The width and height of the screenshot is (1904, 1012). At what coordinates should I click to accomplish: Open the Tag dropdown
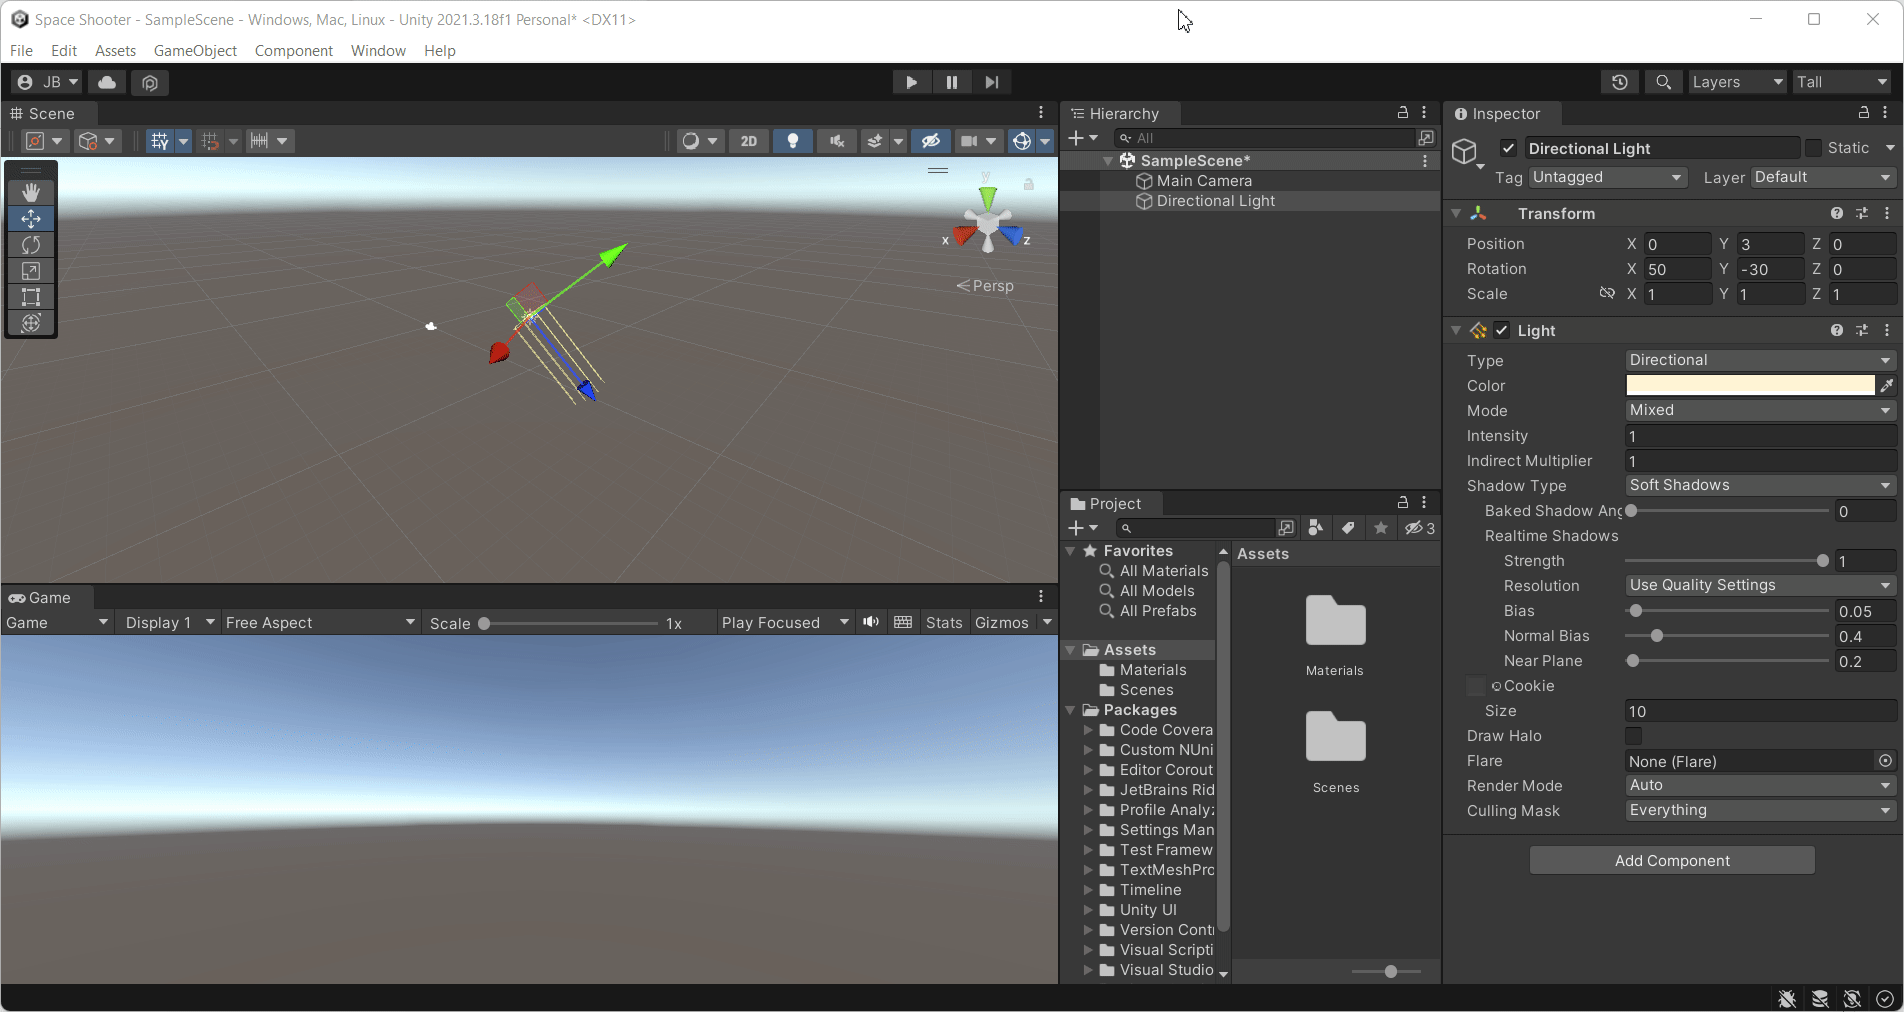tap(1607, 177)
